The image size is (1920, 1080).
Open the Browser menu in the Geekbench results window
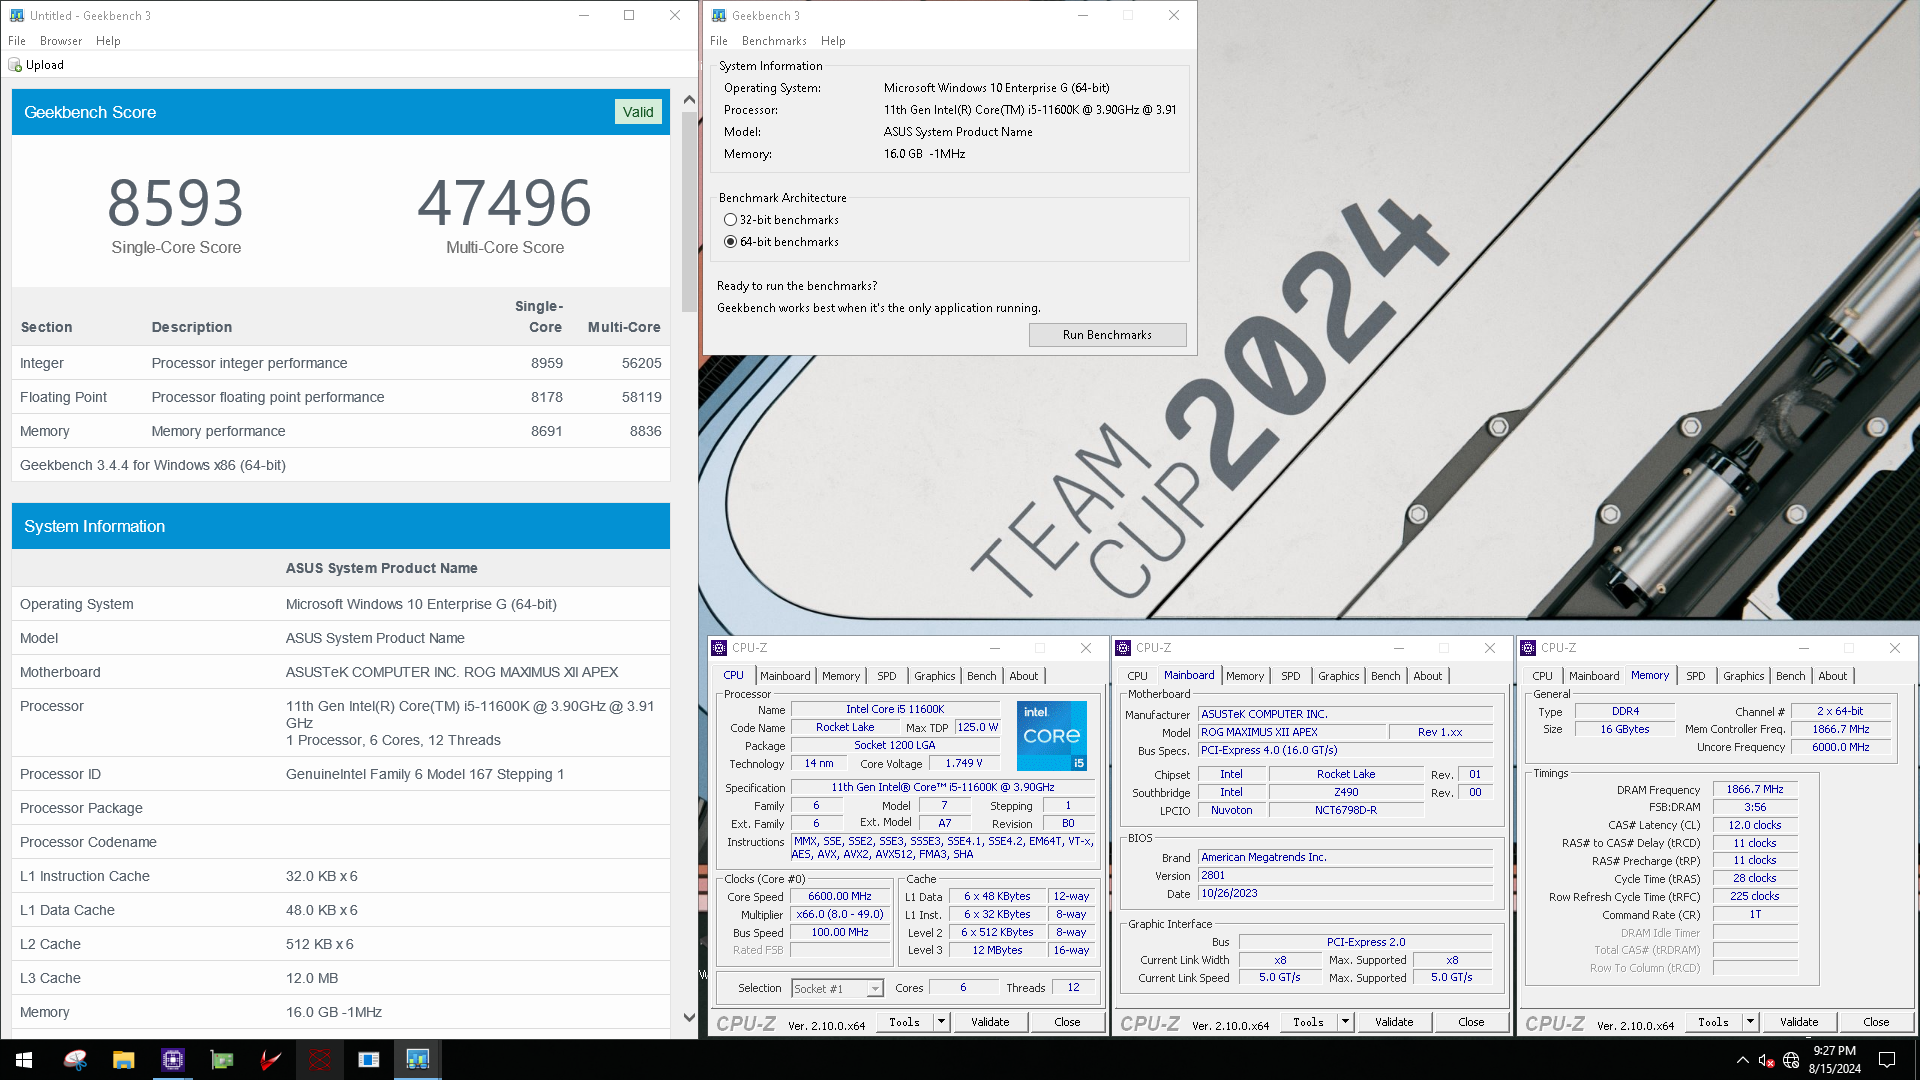[61, 41]
